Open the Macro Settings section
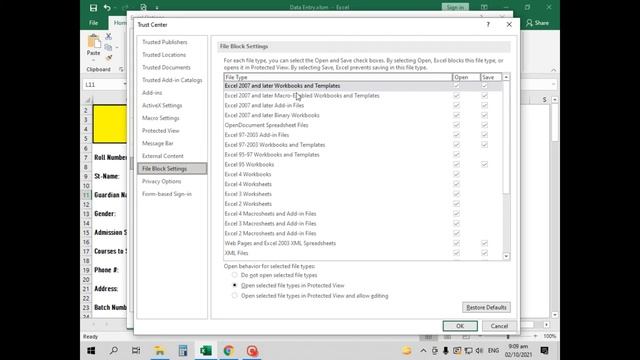This screenshot has height=360, width=640. click(160, 118)
